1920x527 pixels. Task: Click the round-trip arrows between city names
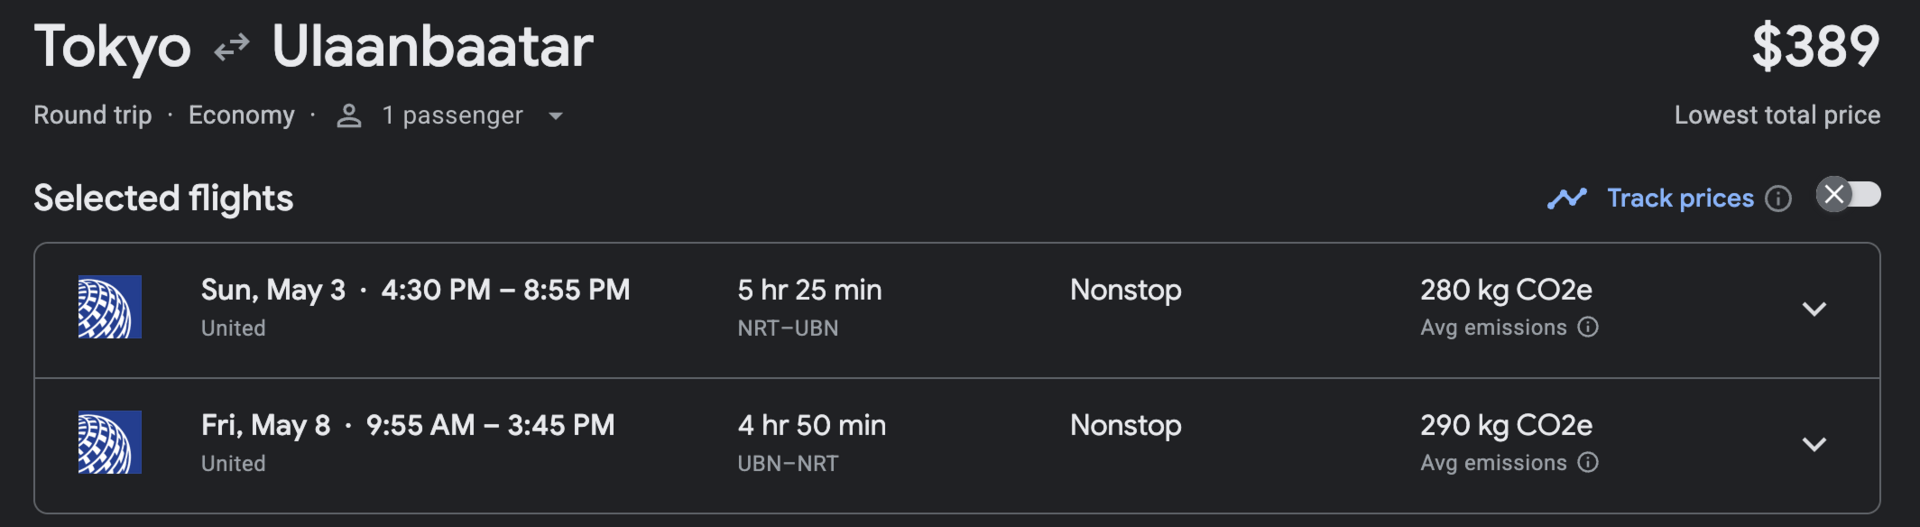coord(231,47)
